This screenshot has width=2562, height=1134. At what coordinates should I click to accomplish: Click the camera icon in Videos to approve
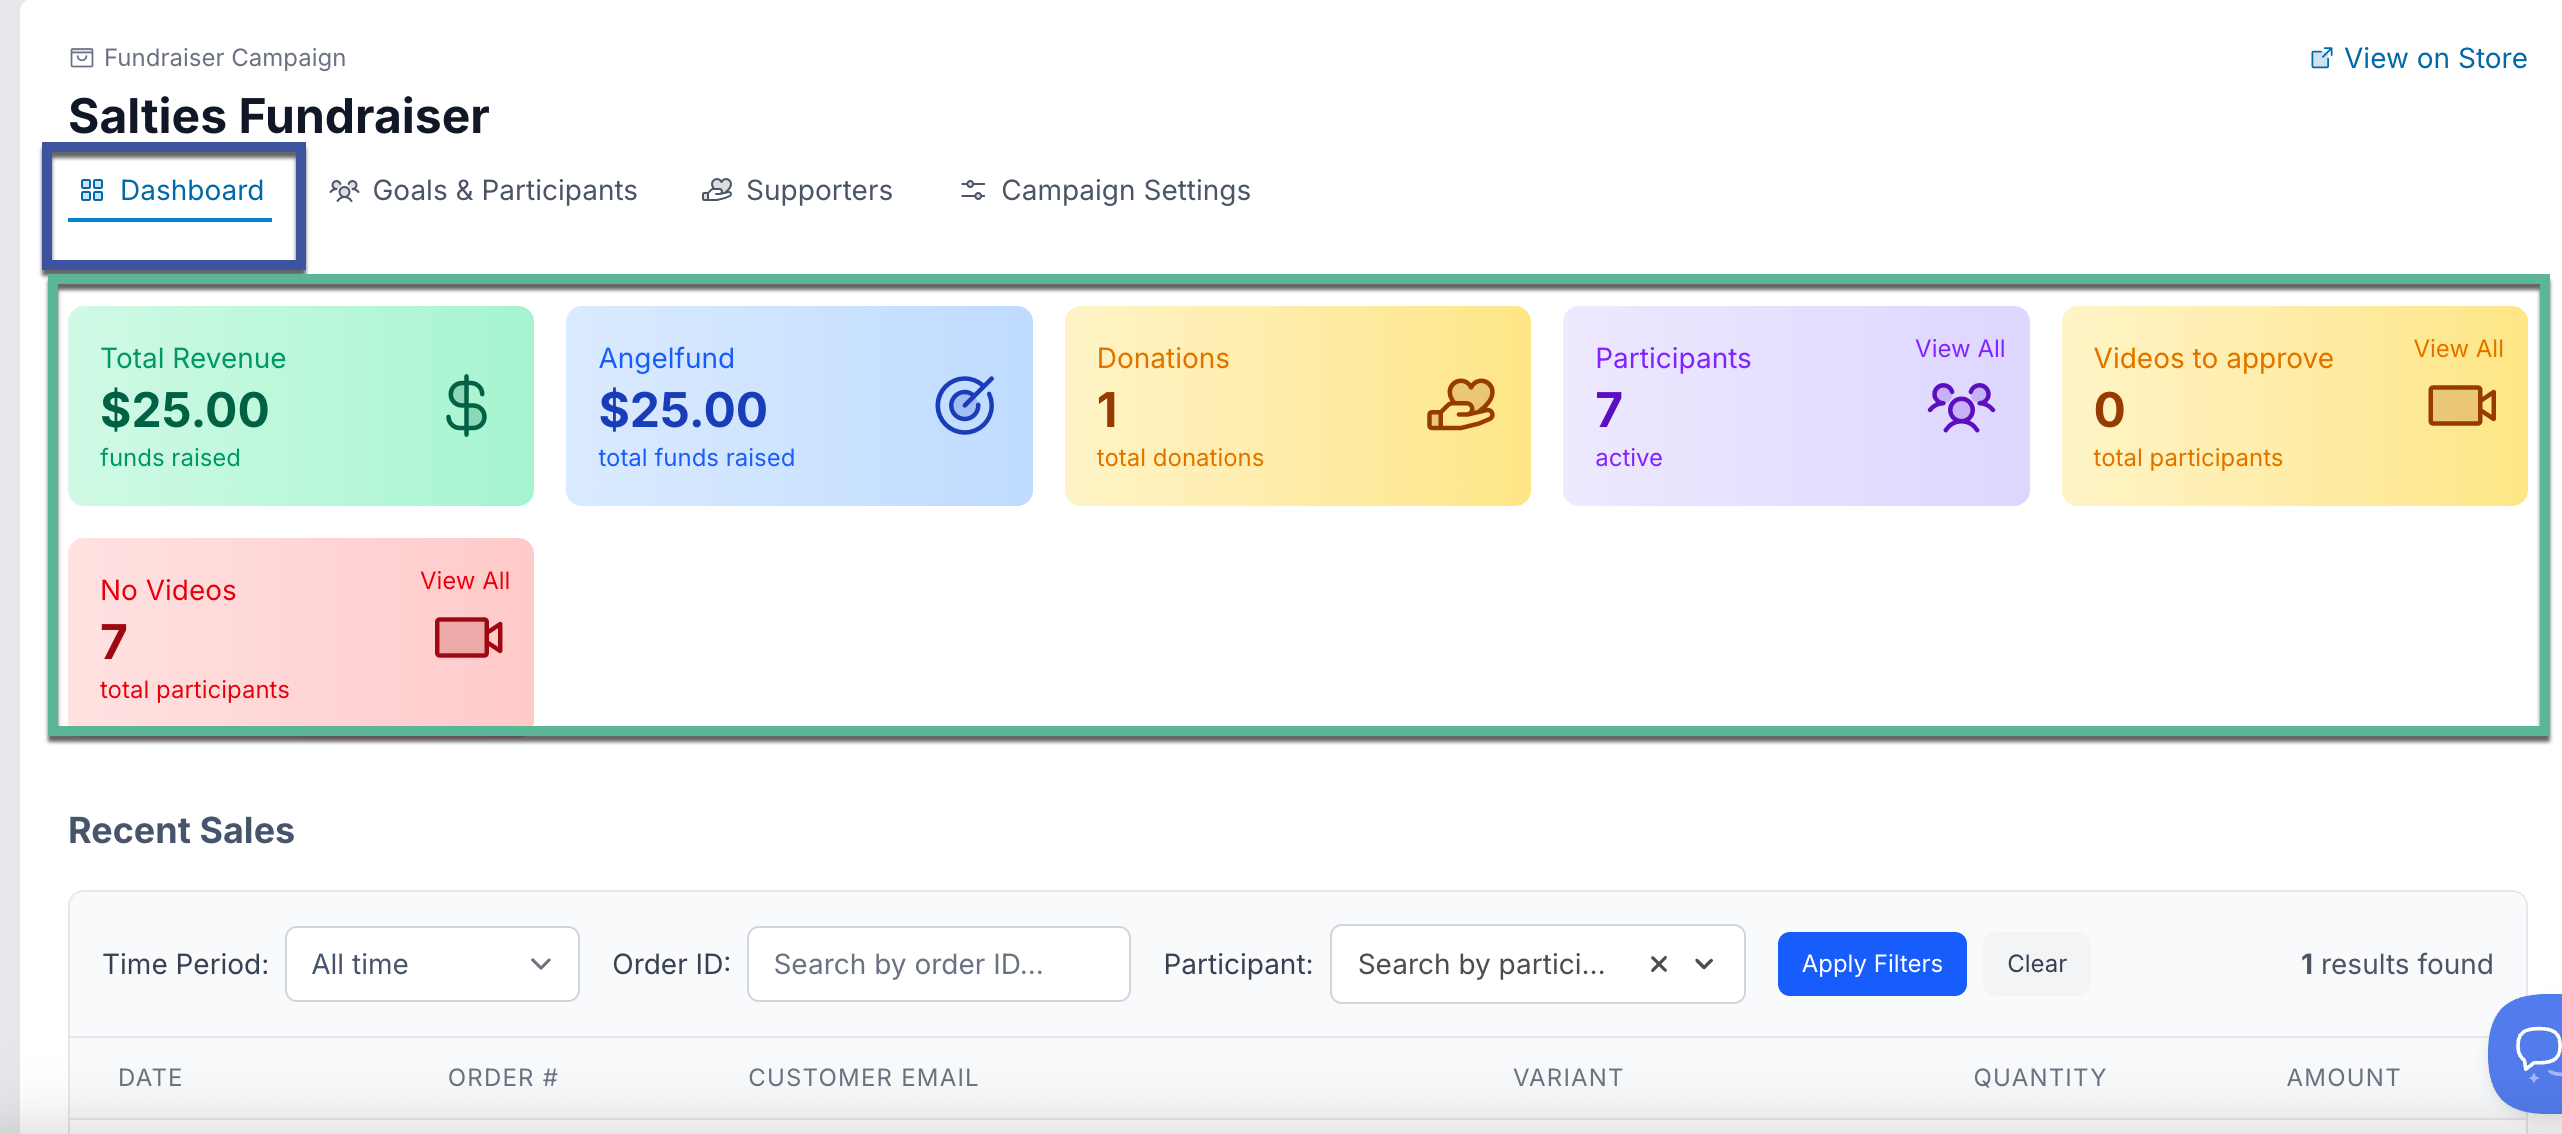pos(2461,406)
